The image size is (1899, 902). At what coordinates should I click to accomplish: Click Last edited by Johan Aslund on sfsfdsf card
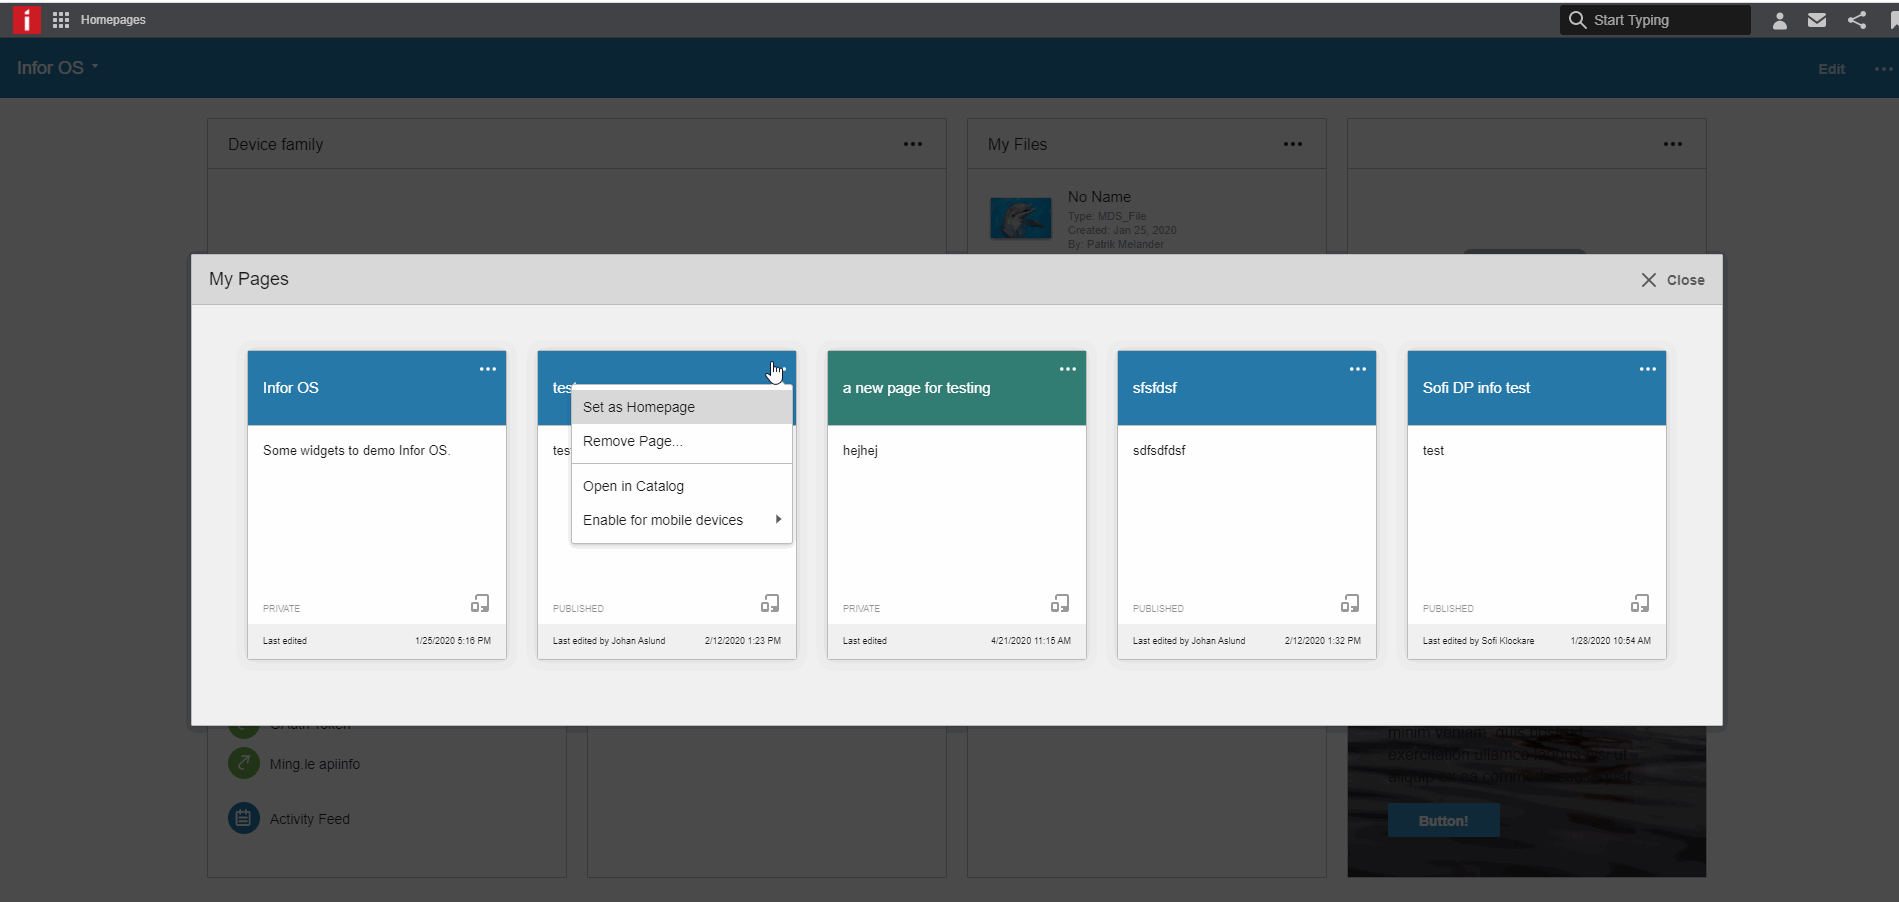[1189, 641]
